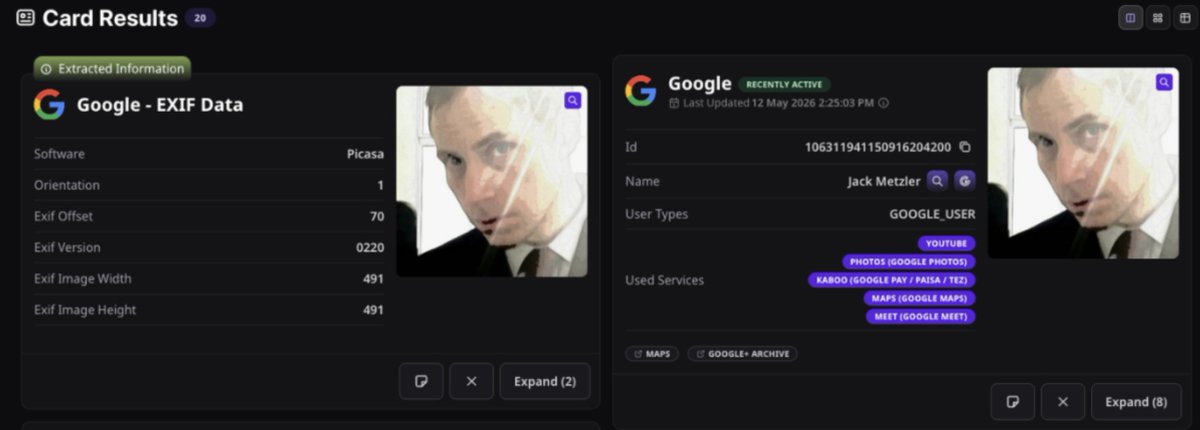Click the Exif Image Height label
The image size is (1200, 430).
tap(85, 310)
